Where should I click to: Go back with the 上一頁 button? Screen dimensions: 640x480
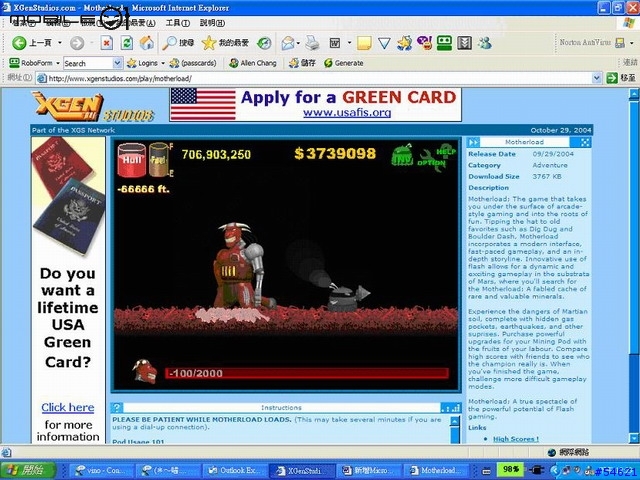[31, 42]
